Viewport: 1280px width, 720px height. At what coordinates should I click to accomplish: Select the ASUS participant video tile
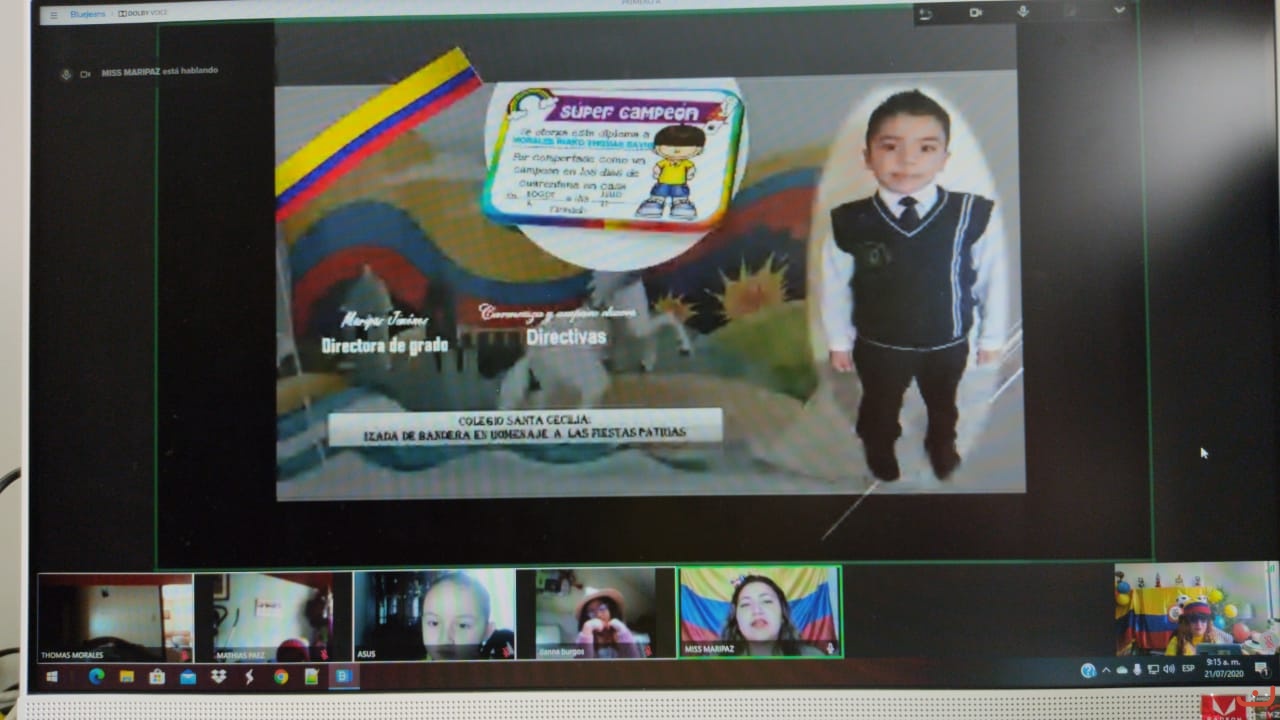click(x=434, y=615)
